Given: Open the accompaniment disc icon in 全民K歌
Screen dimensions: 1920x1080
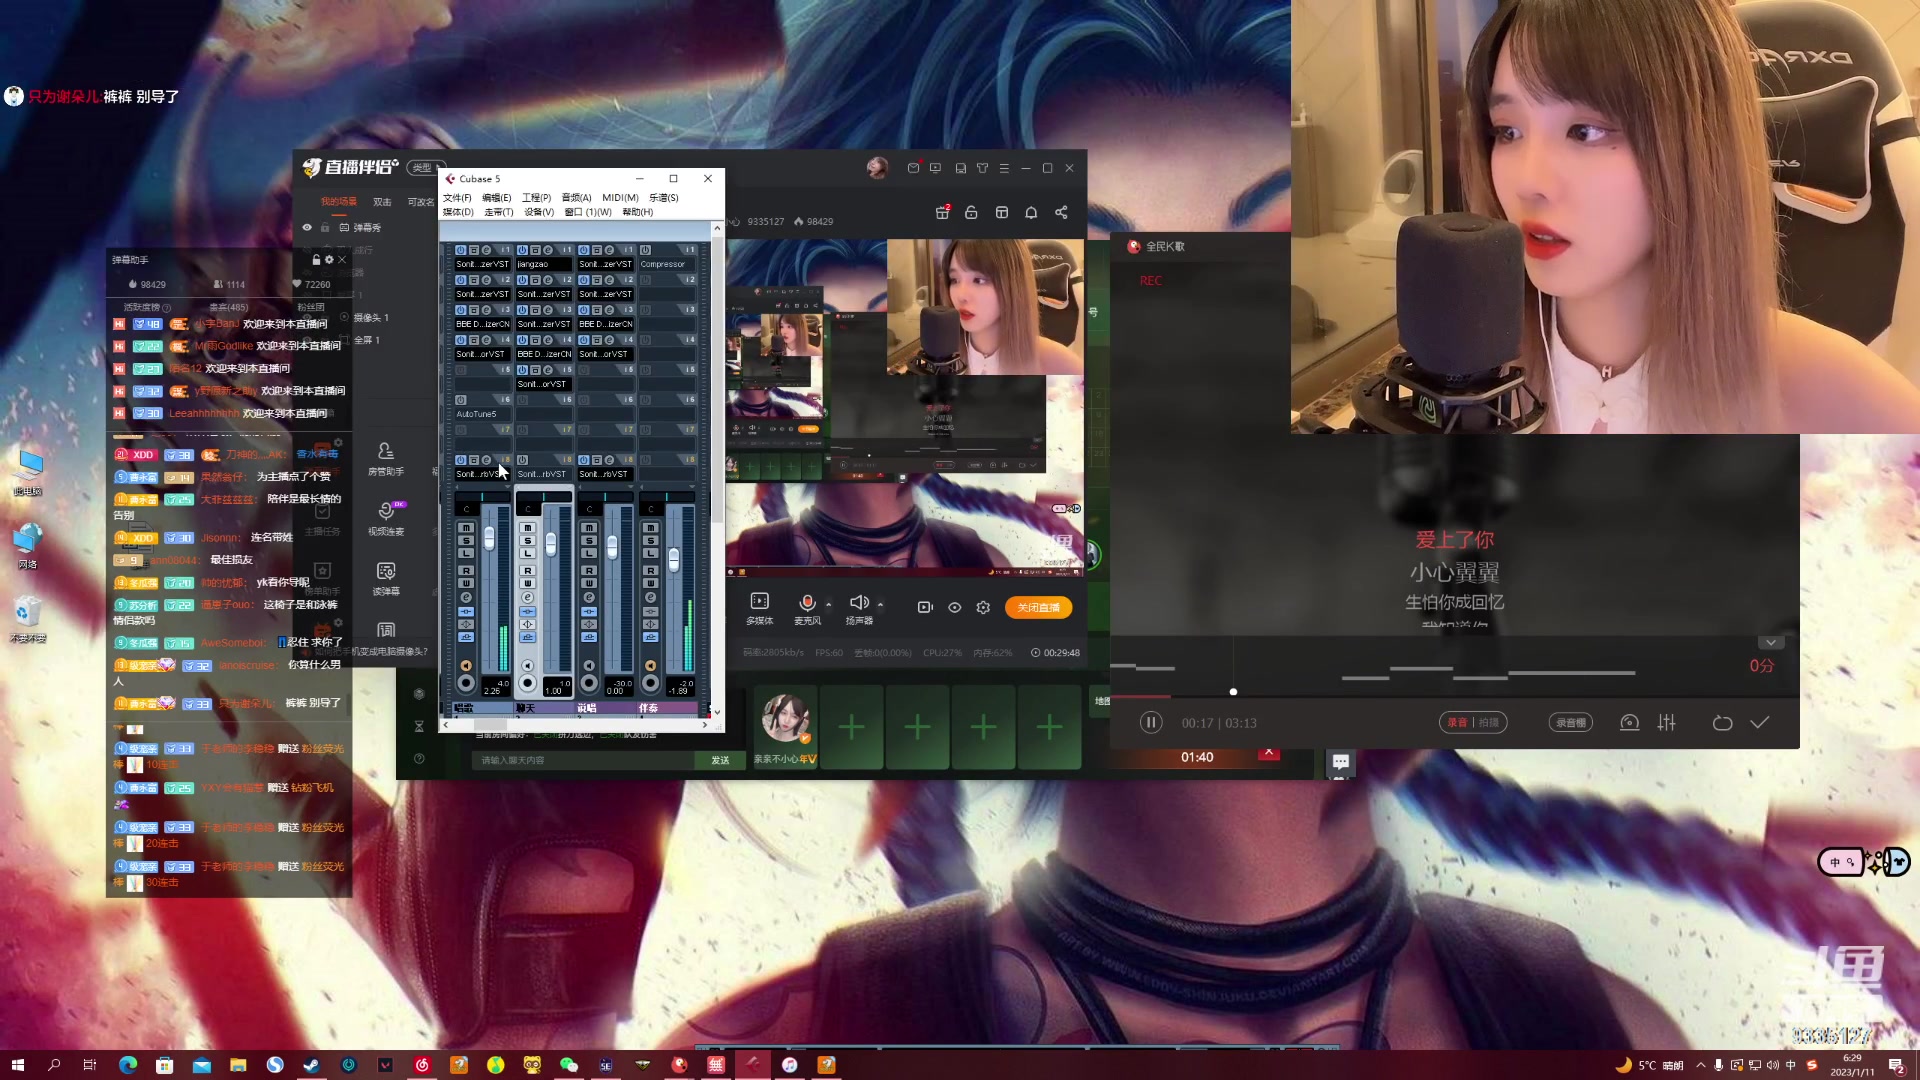Looking at the screenshot, I should [x=1629, y=722].
